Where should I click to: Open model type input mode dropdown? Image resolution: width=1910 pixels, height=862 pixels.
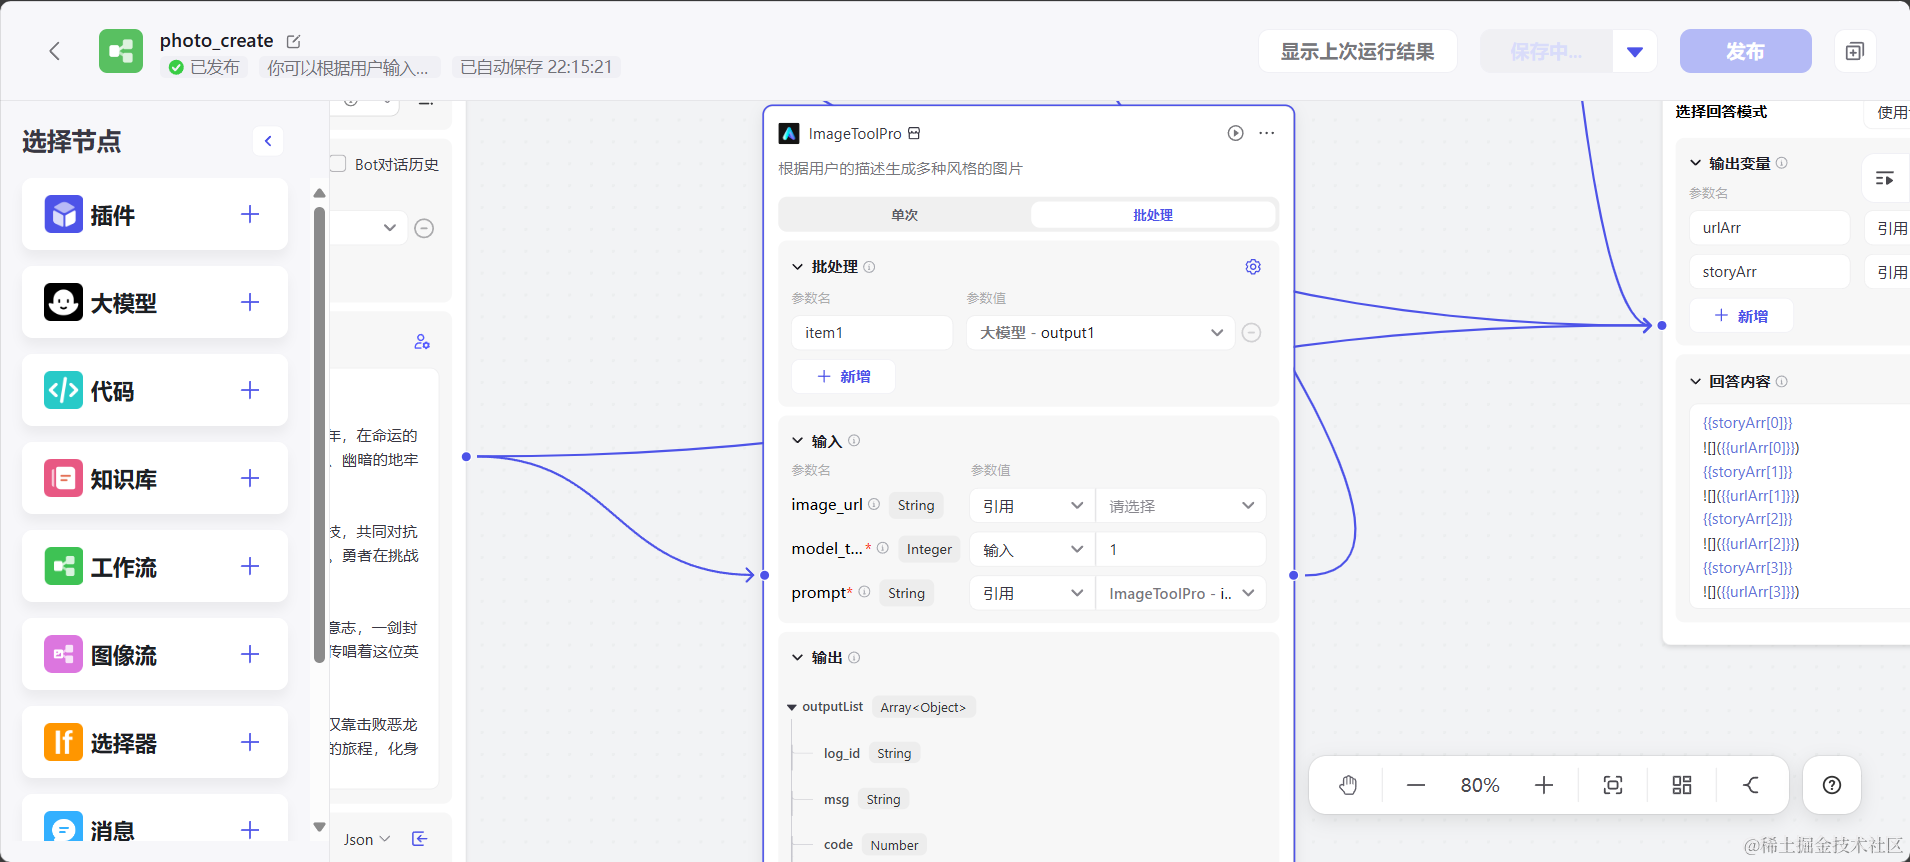[x=1032, y=550]
